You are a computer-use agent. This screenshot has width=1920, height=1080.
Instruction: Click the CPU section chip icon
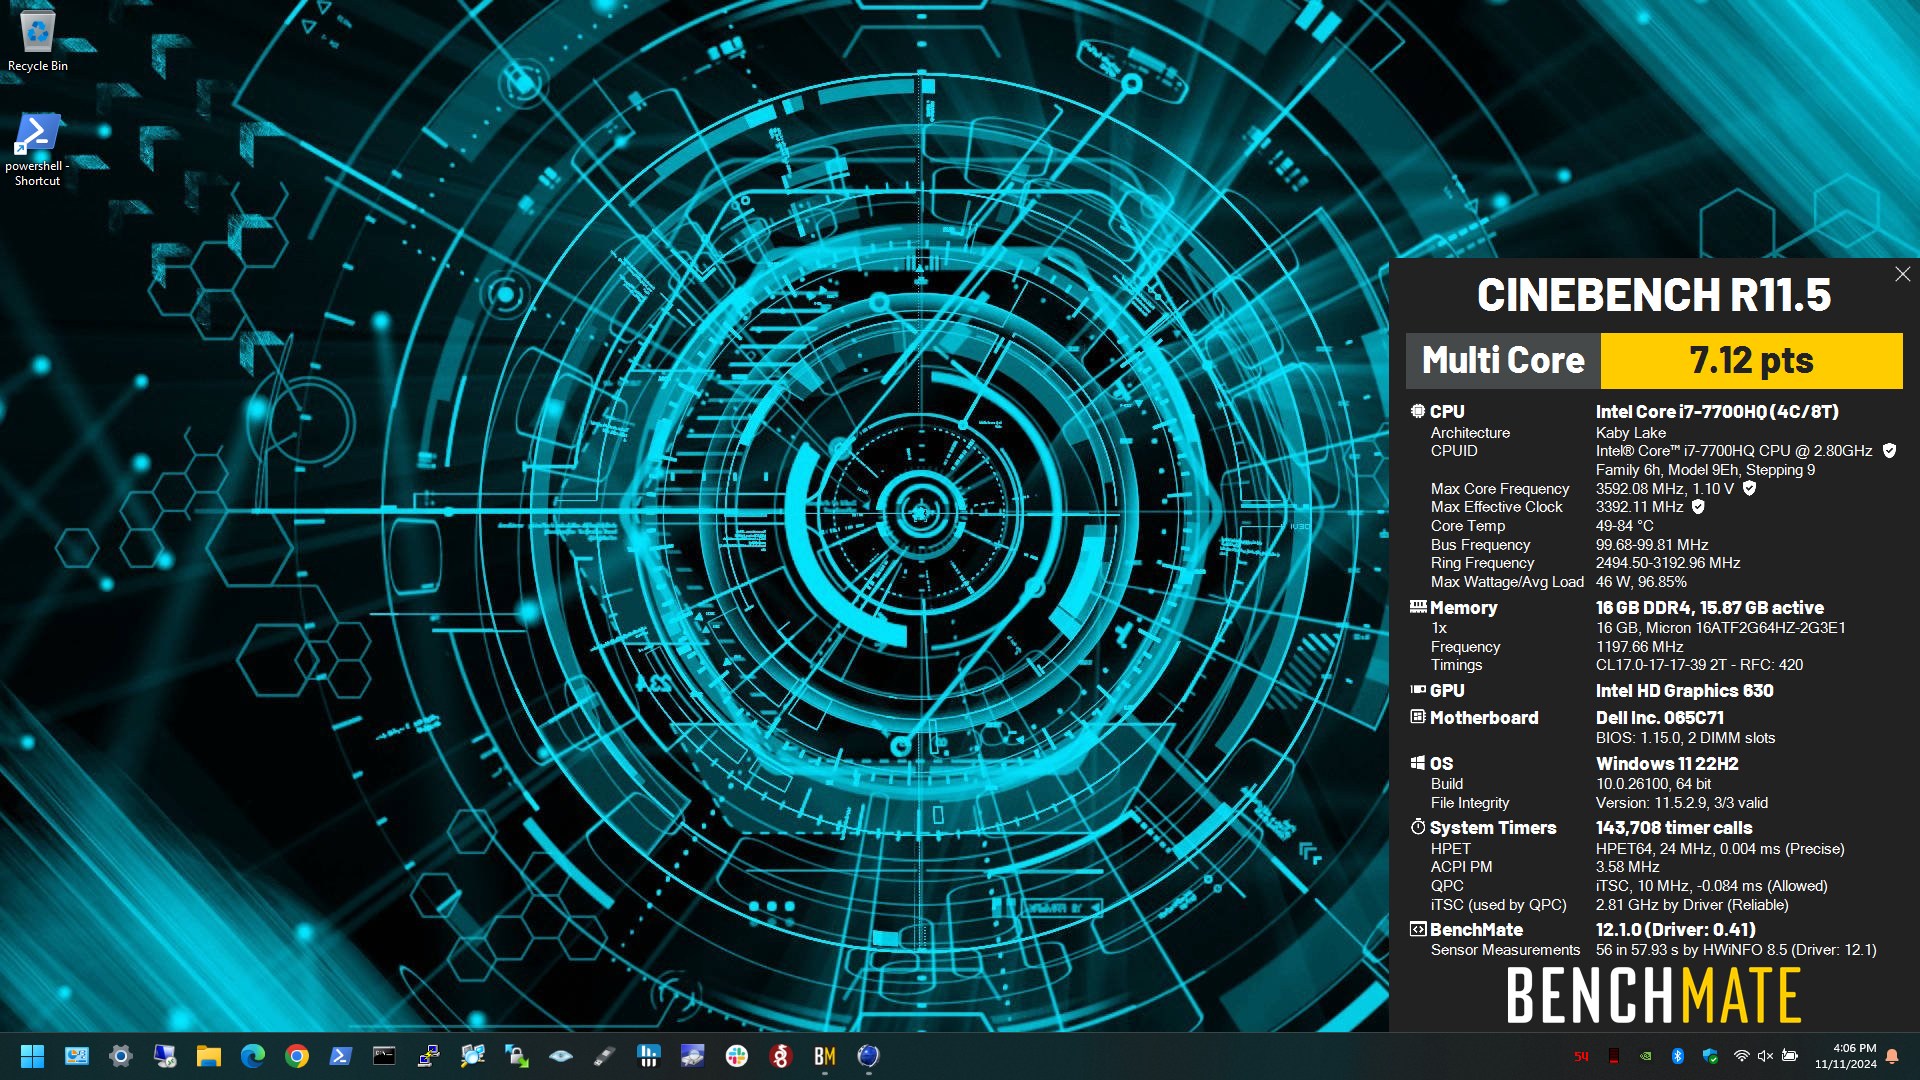1417,411
